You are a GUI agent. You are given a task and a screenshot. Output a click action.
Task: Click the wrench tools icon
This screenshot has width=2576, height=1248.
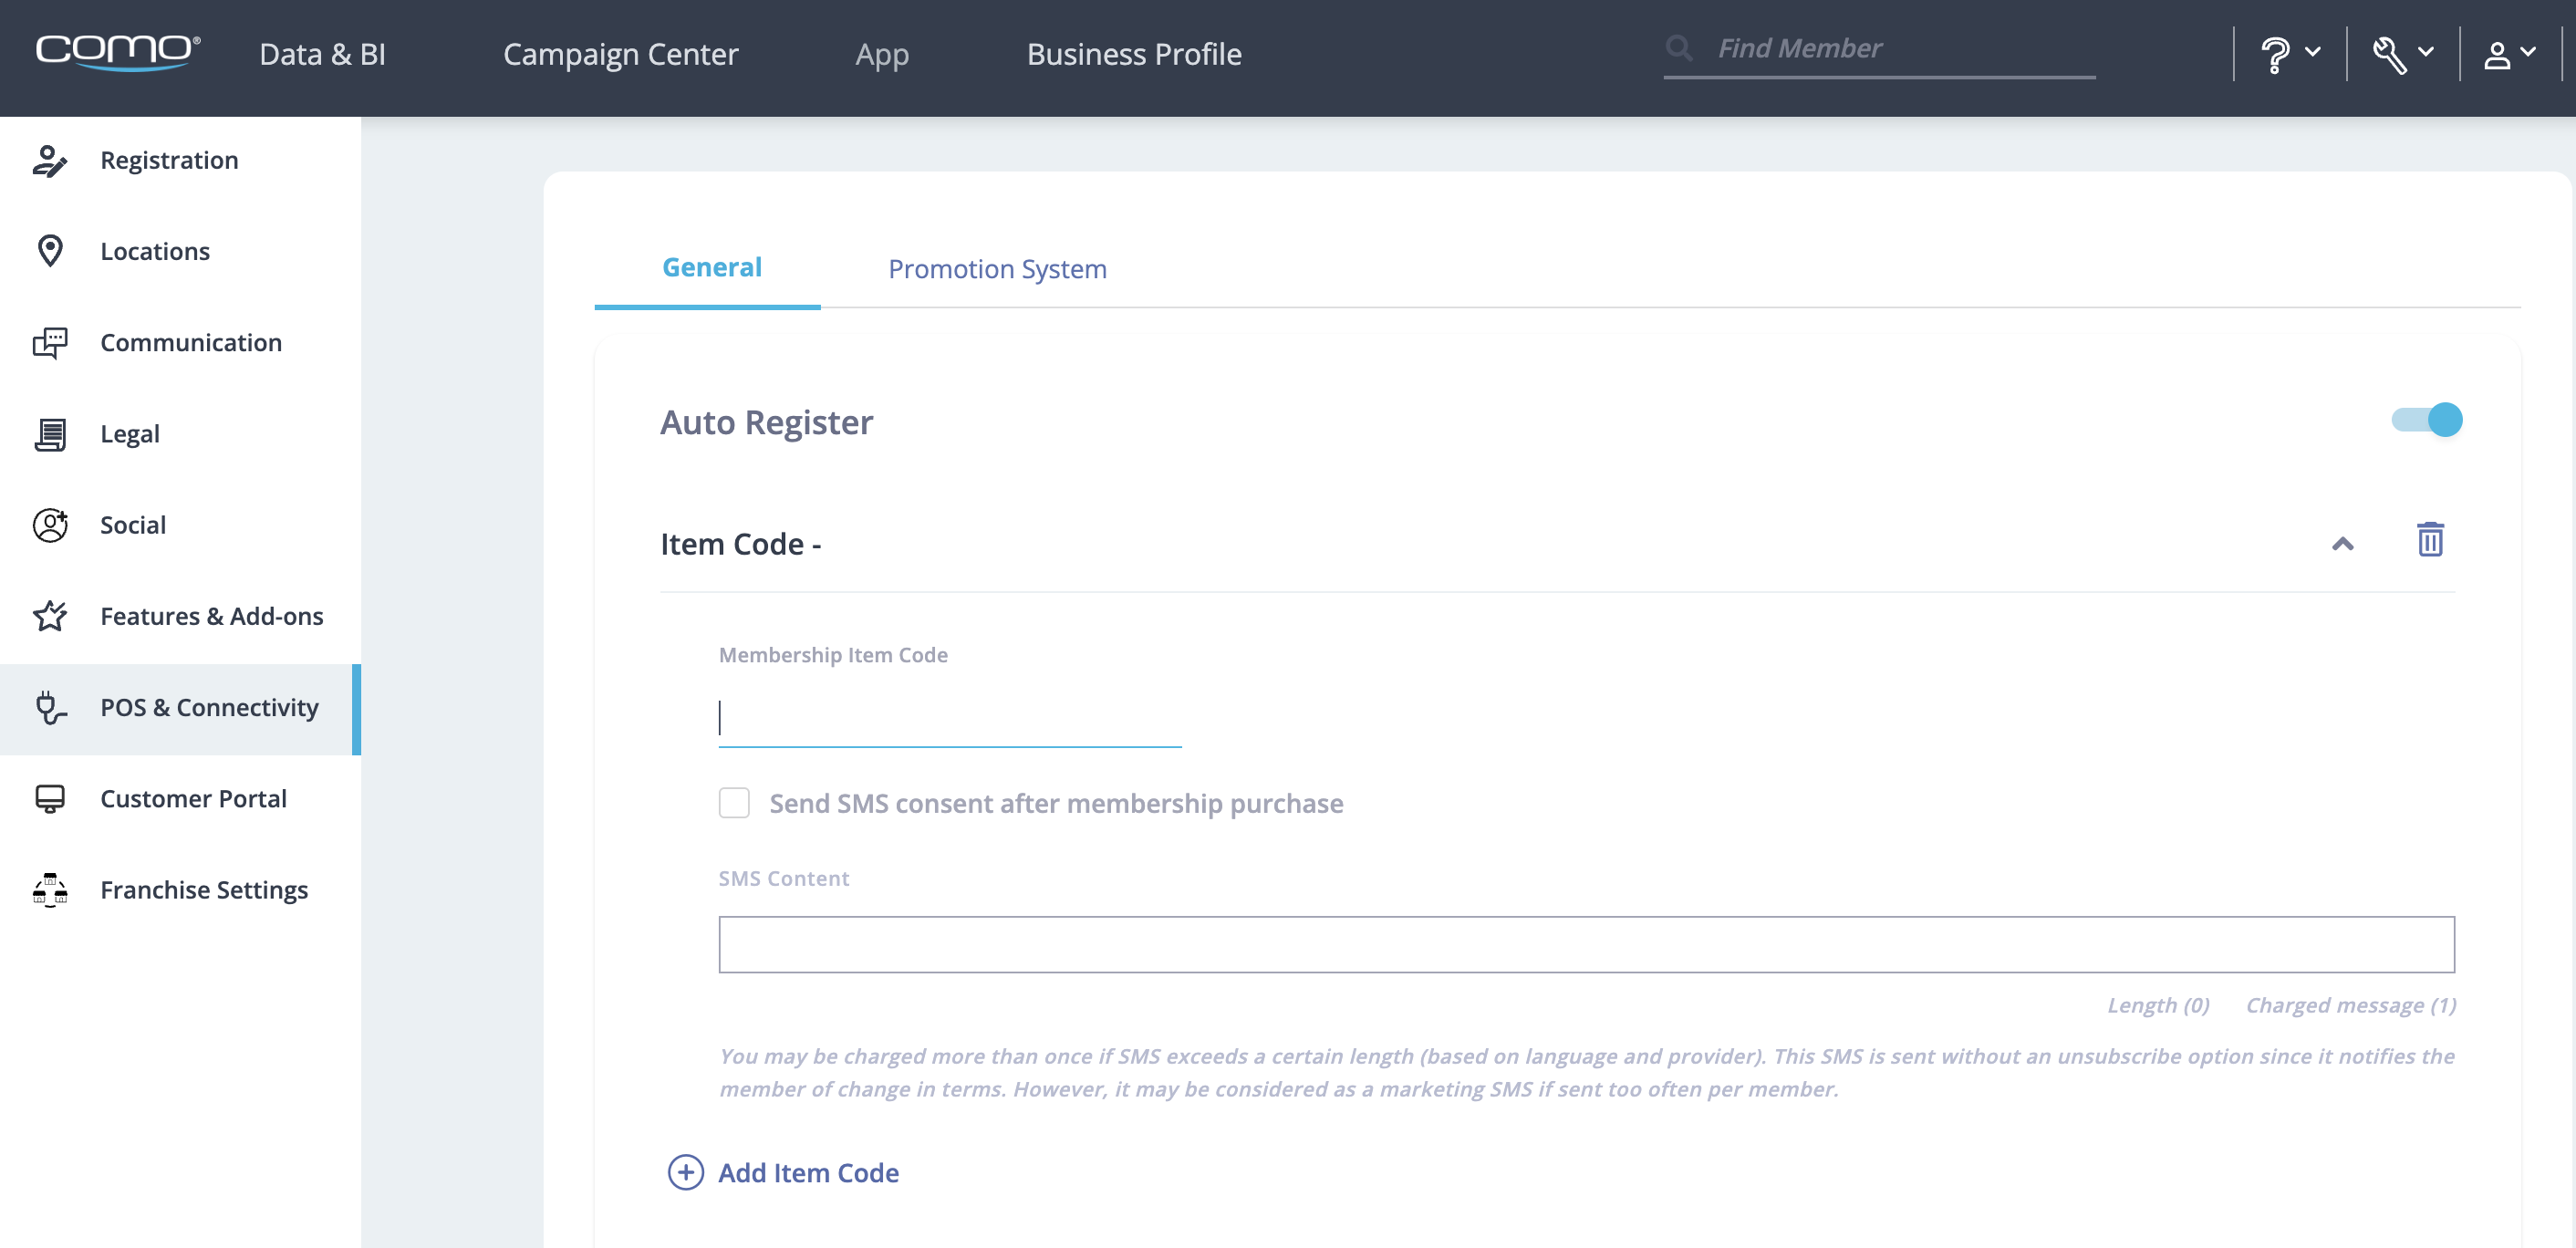(2389, 55)
